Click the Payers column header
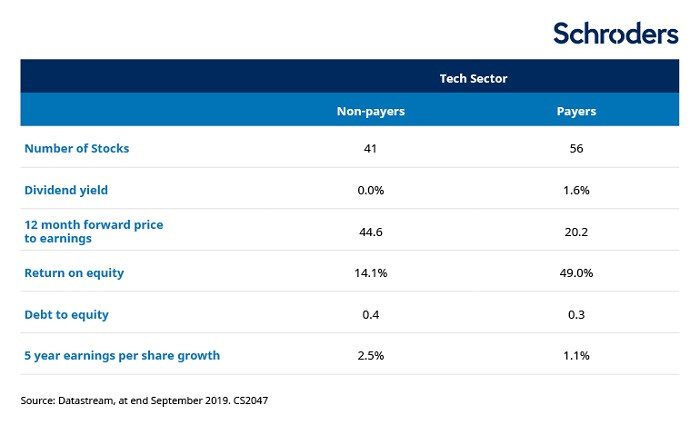The height and width of the screenshot is (425, 700). tap(576, 111)
